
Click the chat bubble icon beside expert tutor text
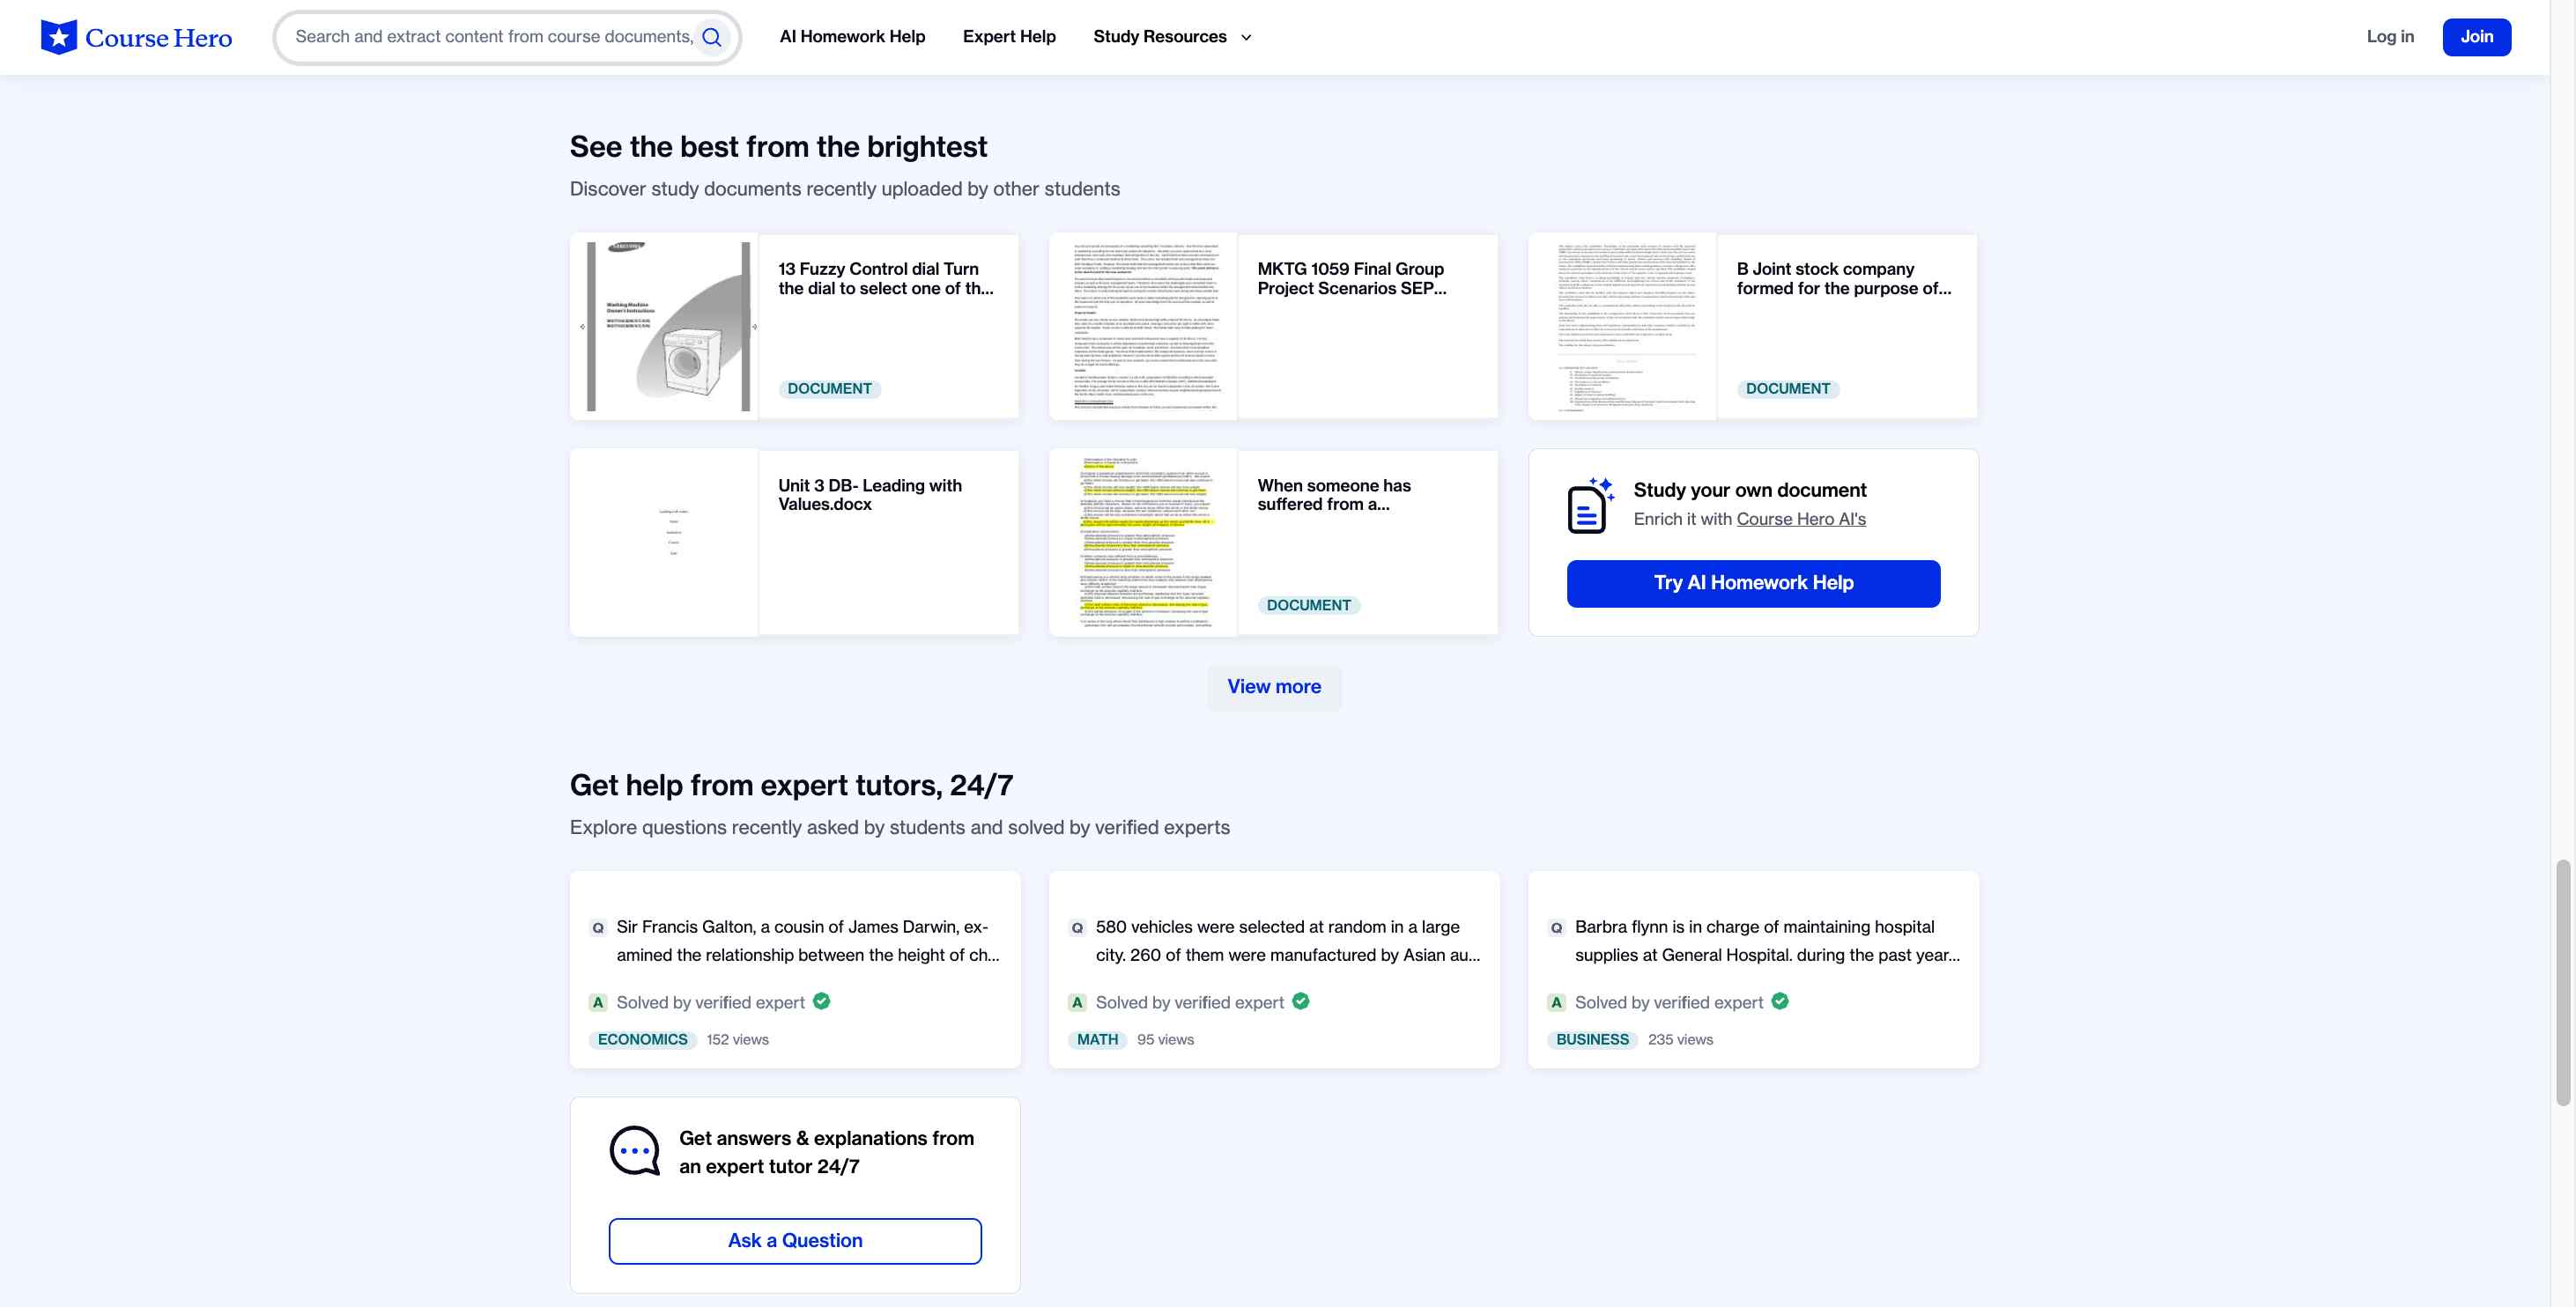tap(635, 1151)
